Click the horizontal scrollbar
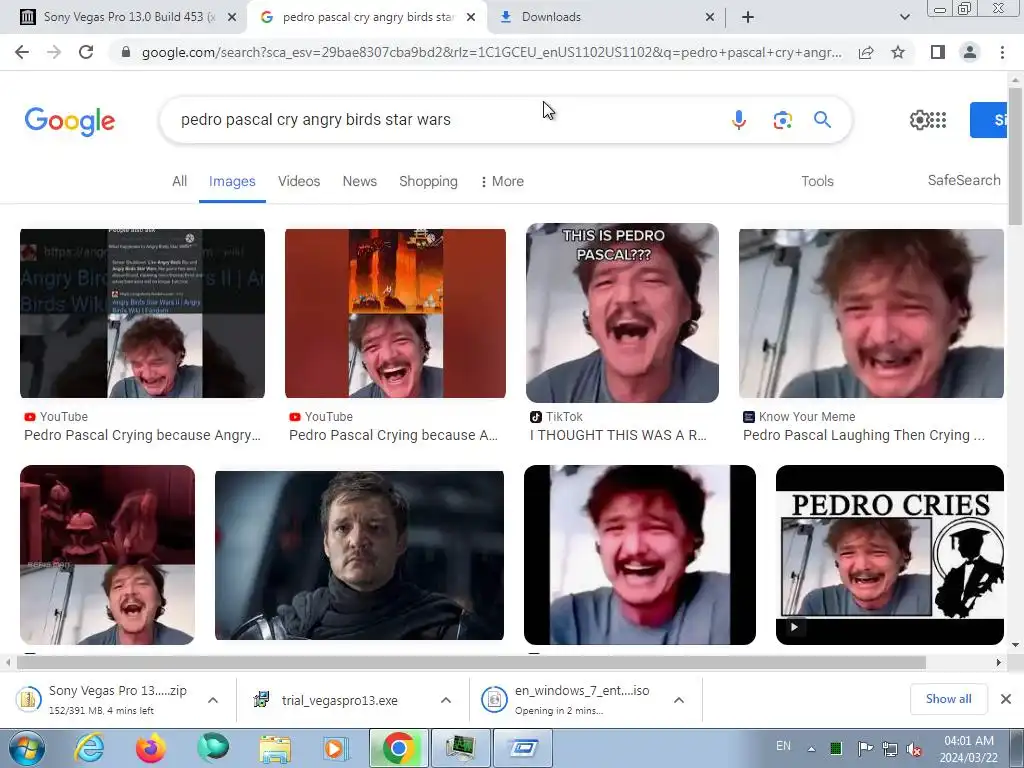 click(471, 662)
